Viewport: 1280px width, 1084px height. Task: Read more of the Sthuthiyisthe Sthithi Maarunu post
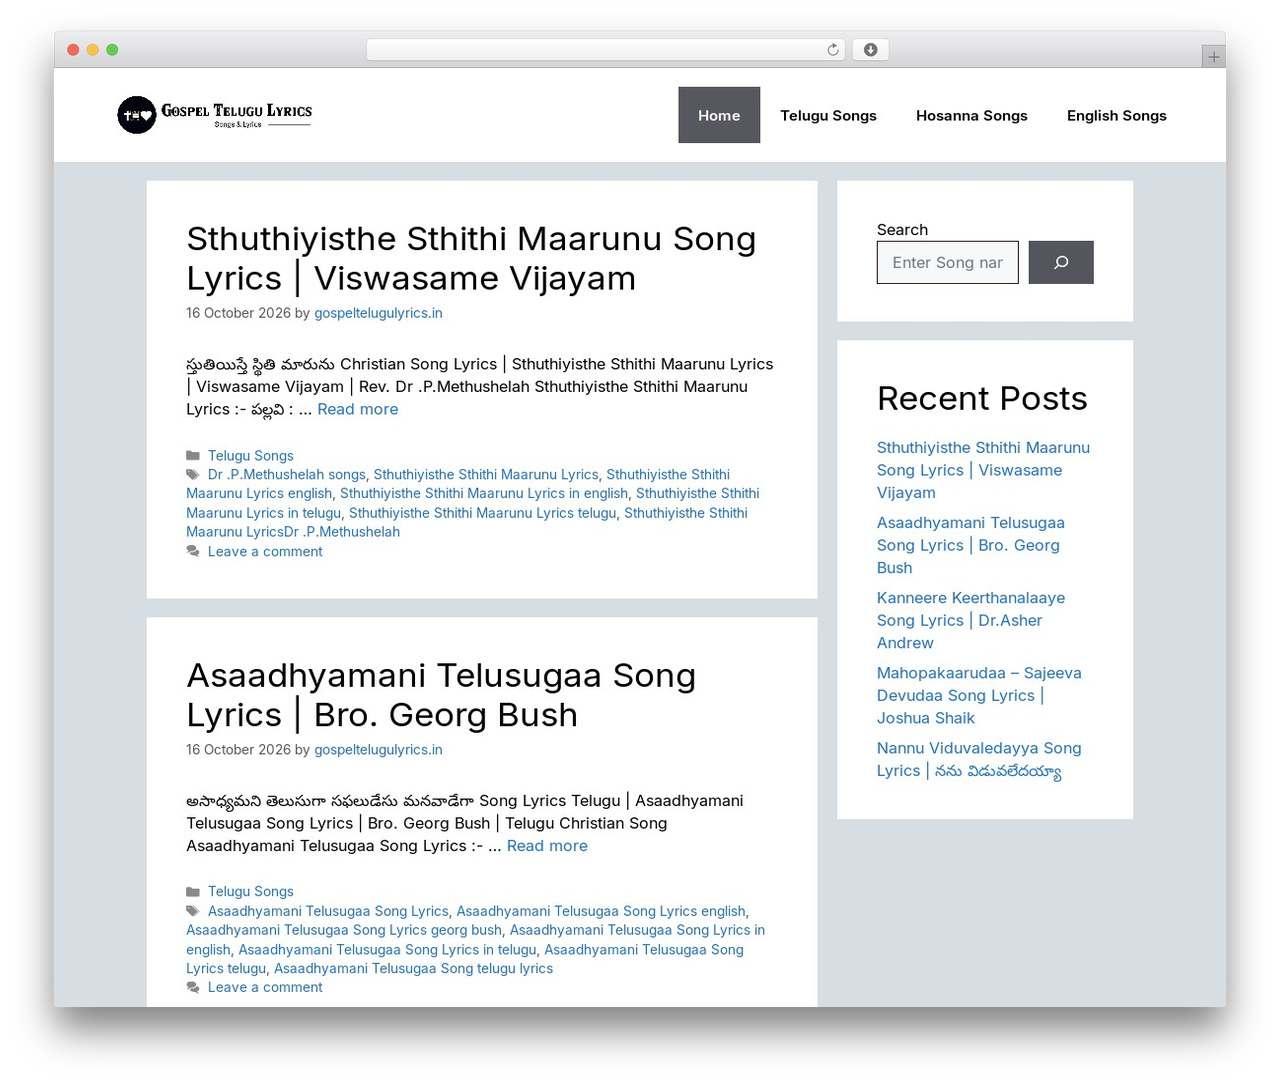[x=358, y=409]
